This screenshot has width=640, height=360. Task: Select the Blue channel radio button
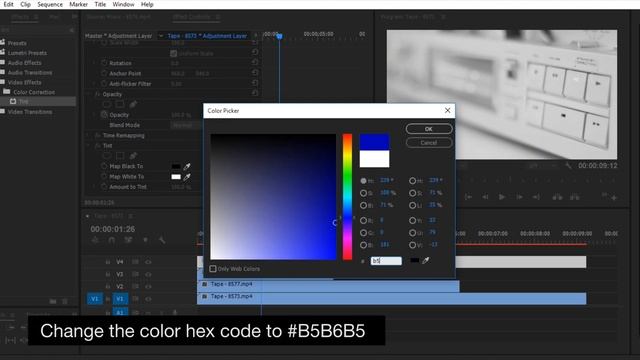[x=363, y=245]
